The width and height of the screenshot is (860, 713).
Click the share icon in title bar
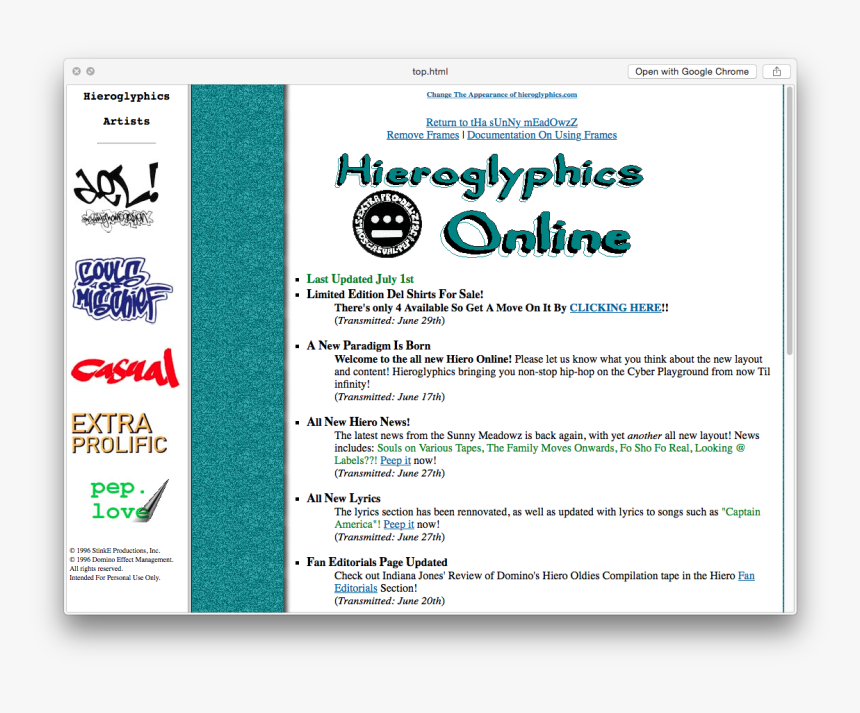777,71
